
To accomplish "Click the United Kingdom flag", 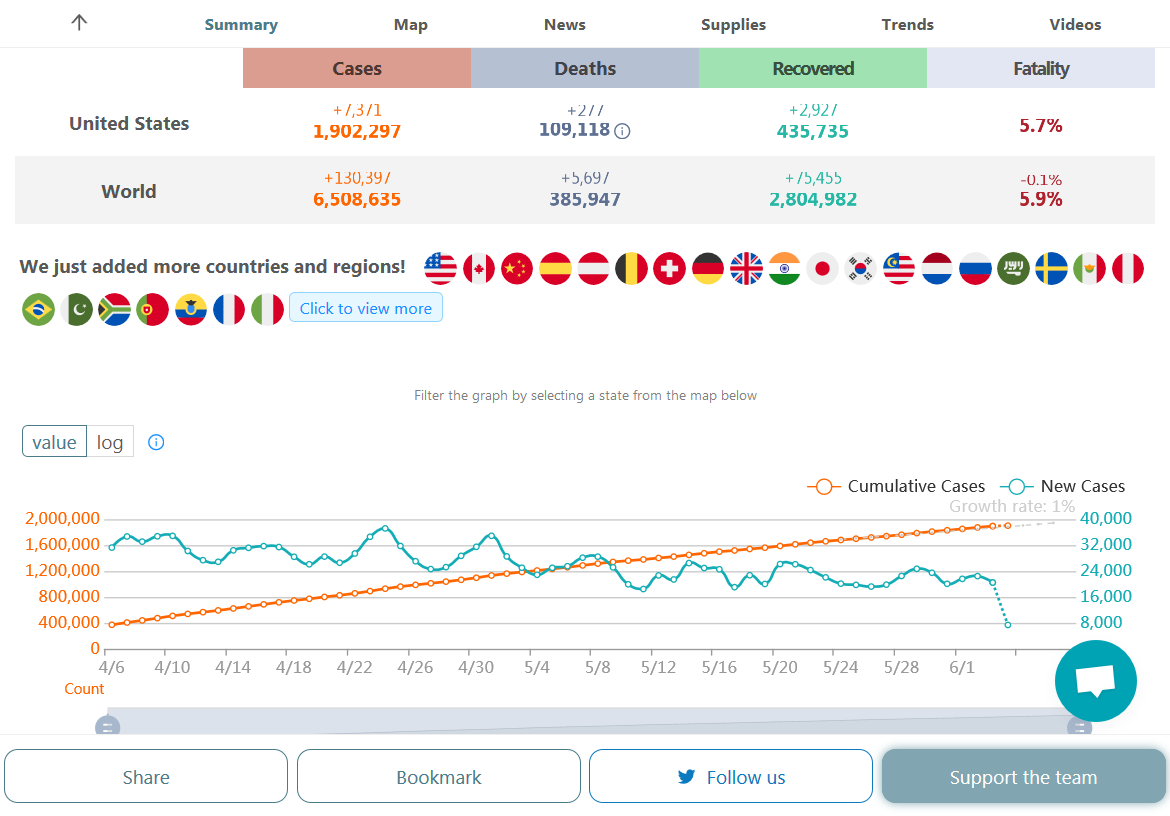I will point(746,268).
